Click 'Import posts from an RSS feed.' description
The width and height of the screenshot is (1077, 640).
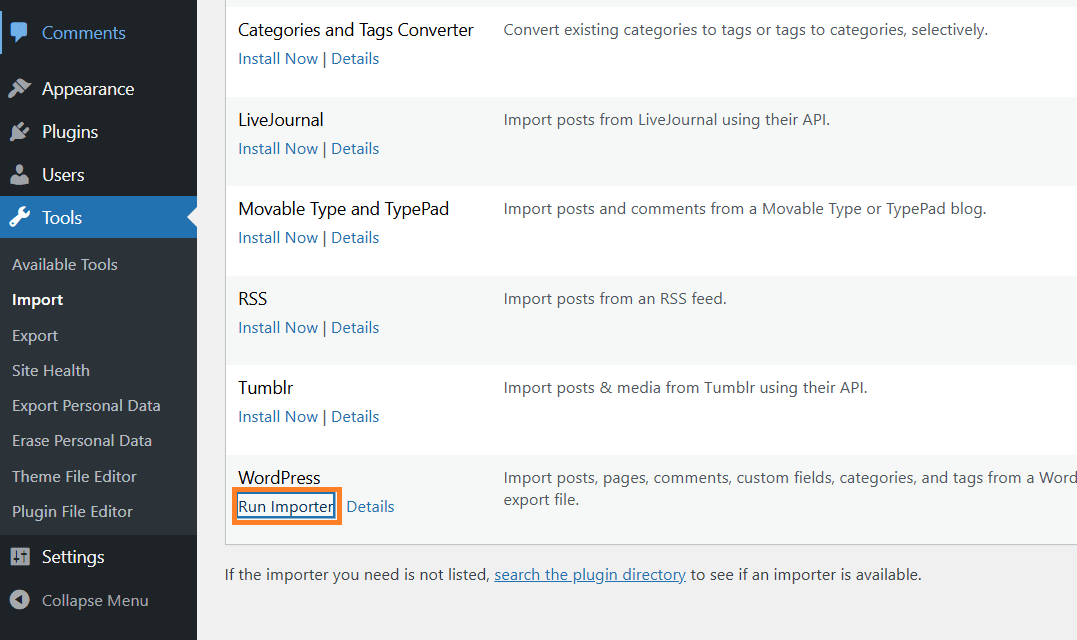pyautogui.click(x=615, y=299)
